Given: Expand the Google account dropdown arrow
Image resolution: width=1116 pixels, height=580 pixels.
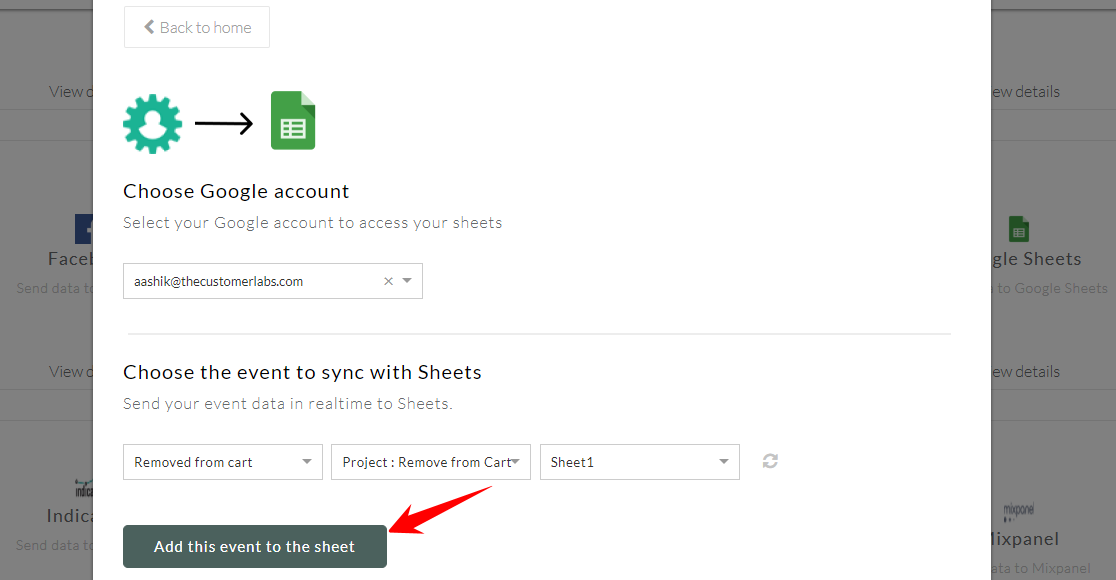Looking at the screenshot, I should click(x=407, y=280).
